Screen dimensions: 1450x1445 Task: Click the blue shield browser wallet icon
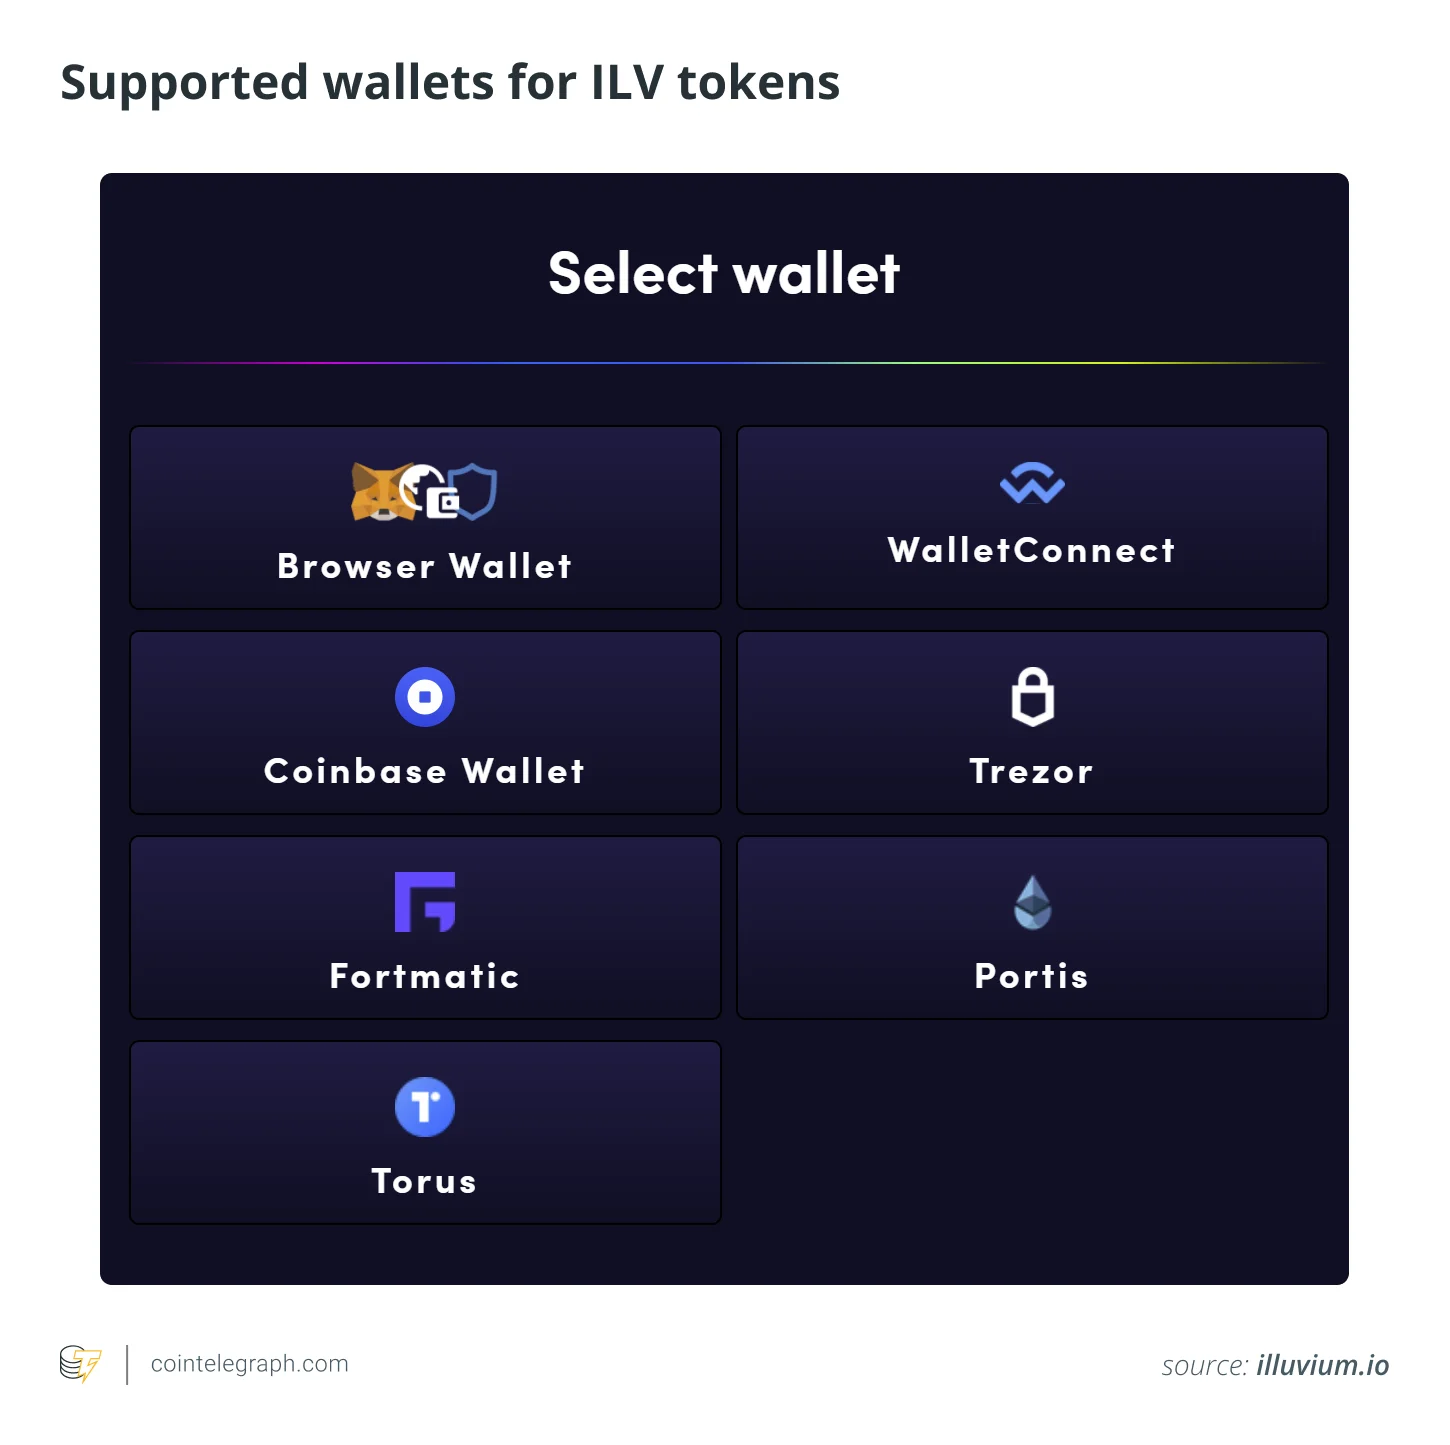474,491
